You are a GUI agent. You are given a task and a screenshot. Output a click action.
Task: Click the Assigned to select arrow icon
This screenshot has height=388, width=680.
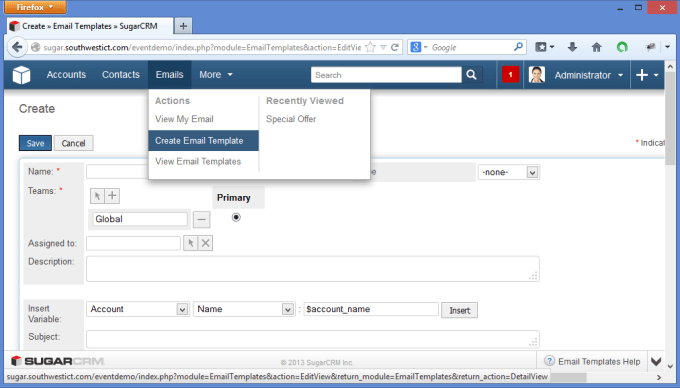click(x=190, y=243)
